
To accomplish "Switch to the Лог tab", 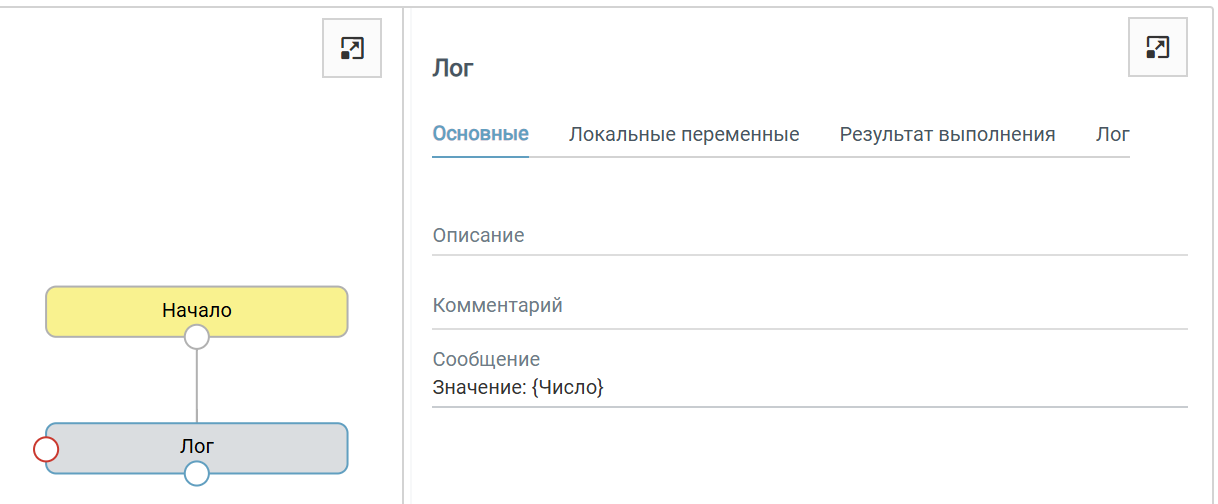I will coord(1112,134).
